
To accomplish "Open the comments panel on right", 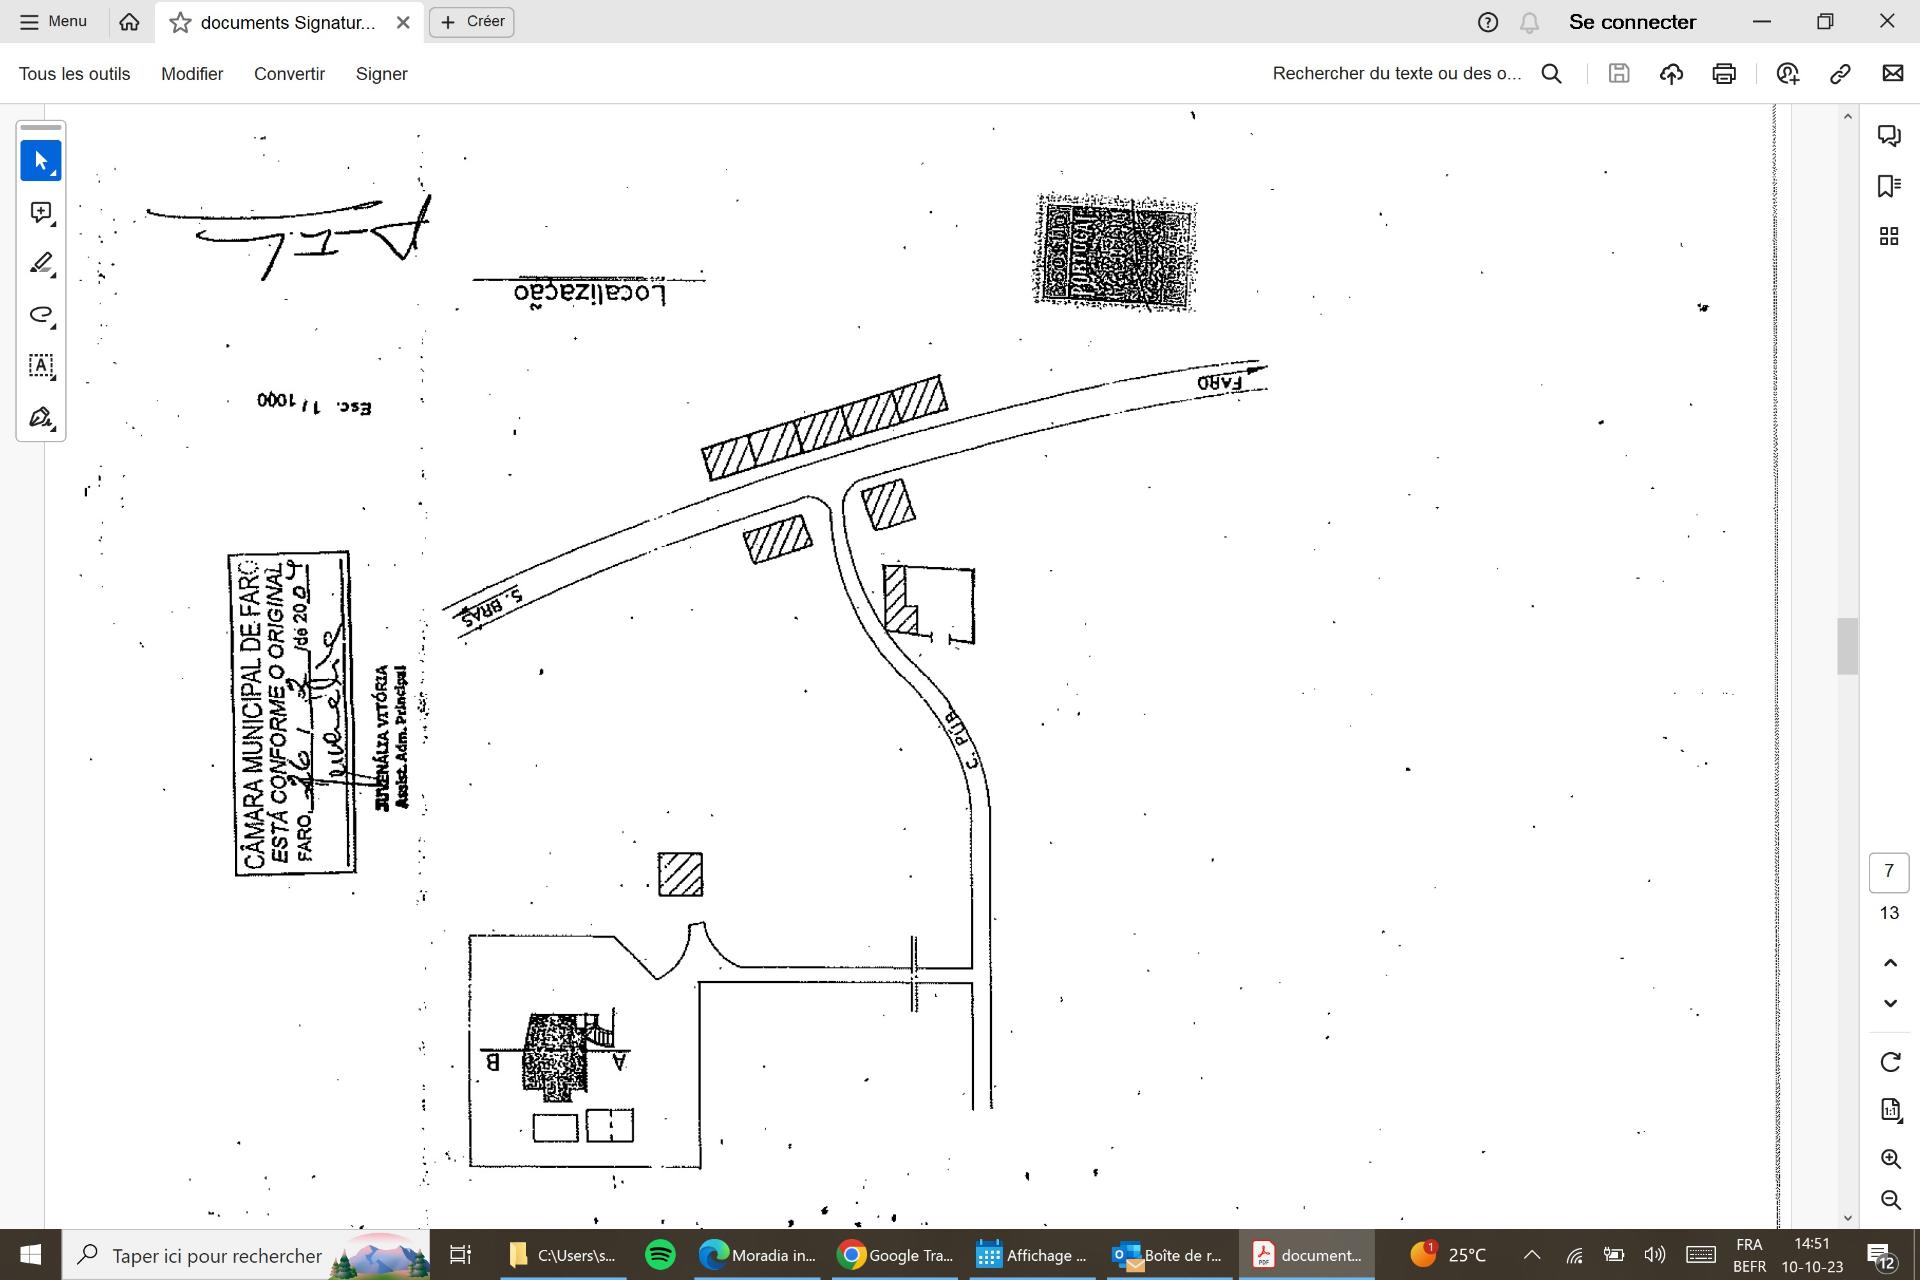I will coord(1888,135).
